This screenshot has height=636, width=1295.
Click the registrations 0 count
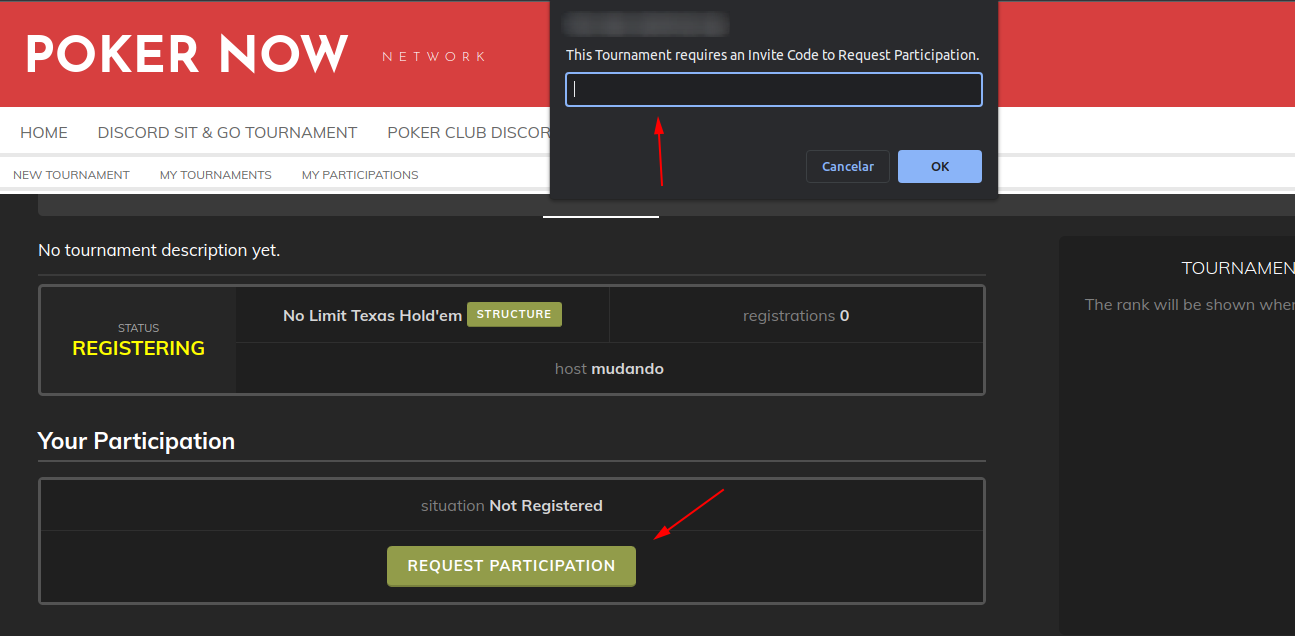796,316
